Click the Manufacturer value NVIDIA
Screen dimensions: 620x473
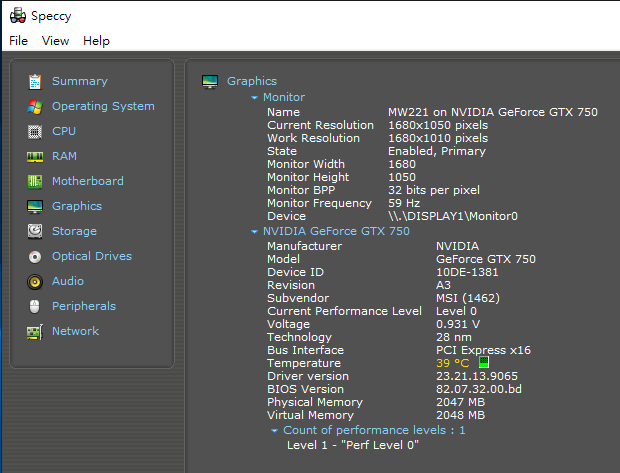[x=457, y=246]
